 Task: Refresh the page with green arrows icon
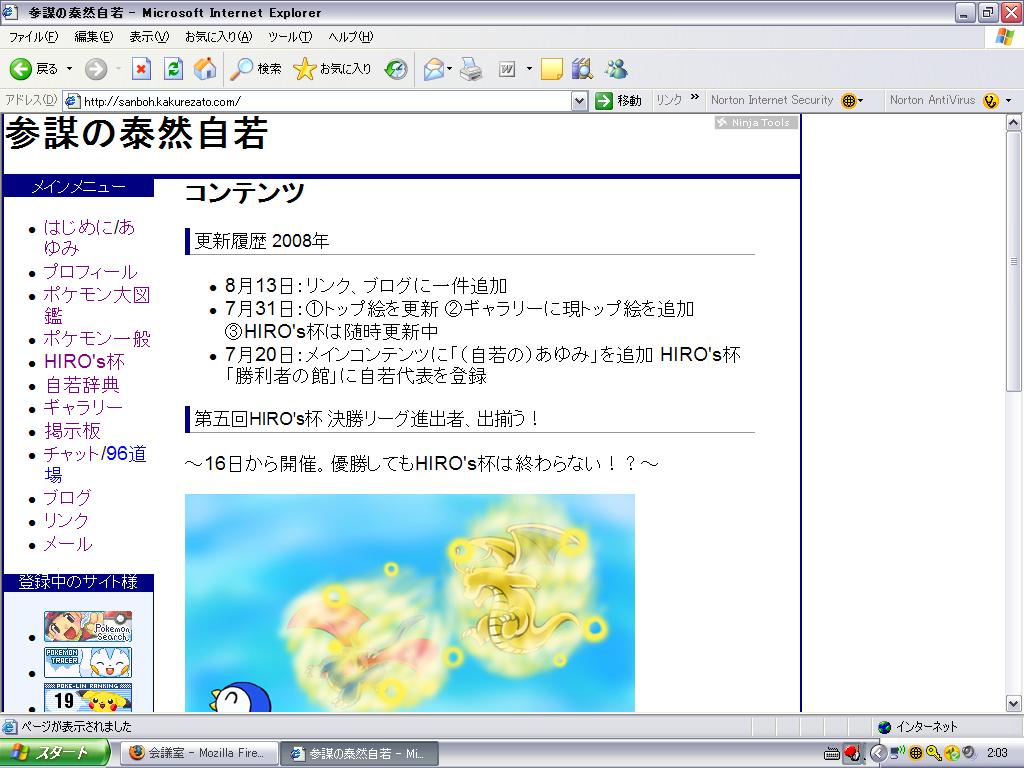(x=173, y=69)
